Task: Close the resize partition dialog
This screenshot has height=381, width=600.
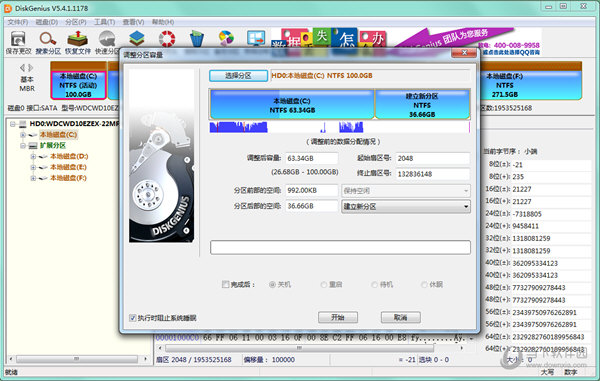Action: click(x=464, y=52)
